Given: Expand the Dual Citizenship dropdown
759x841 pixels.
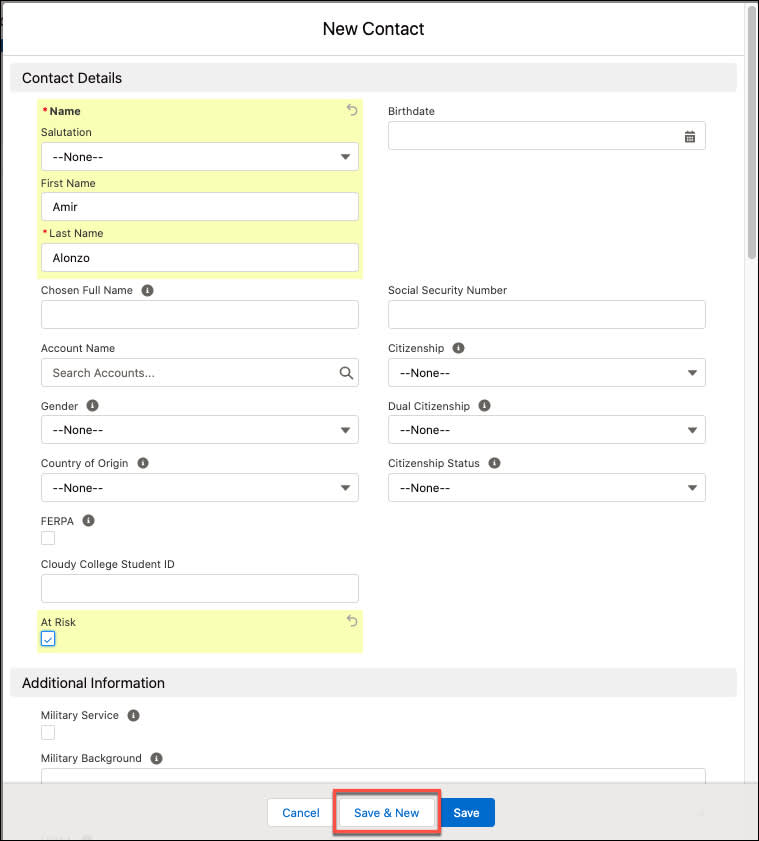Looking at the screenshot, I should click(546, 429).
